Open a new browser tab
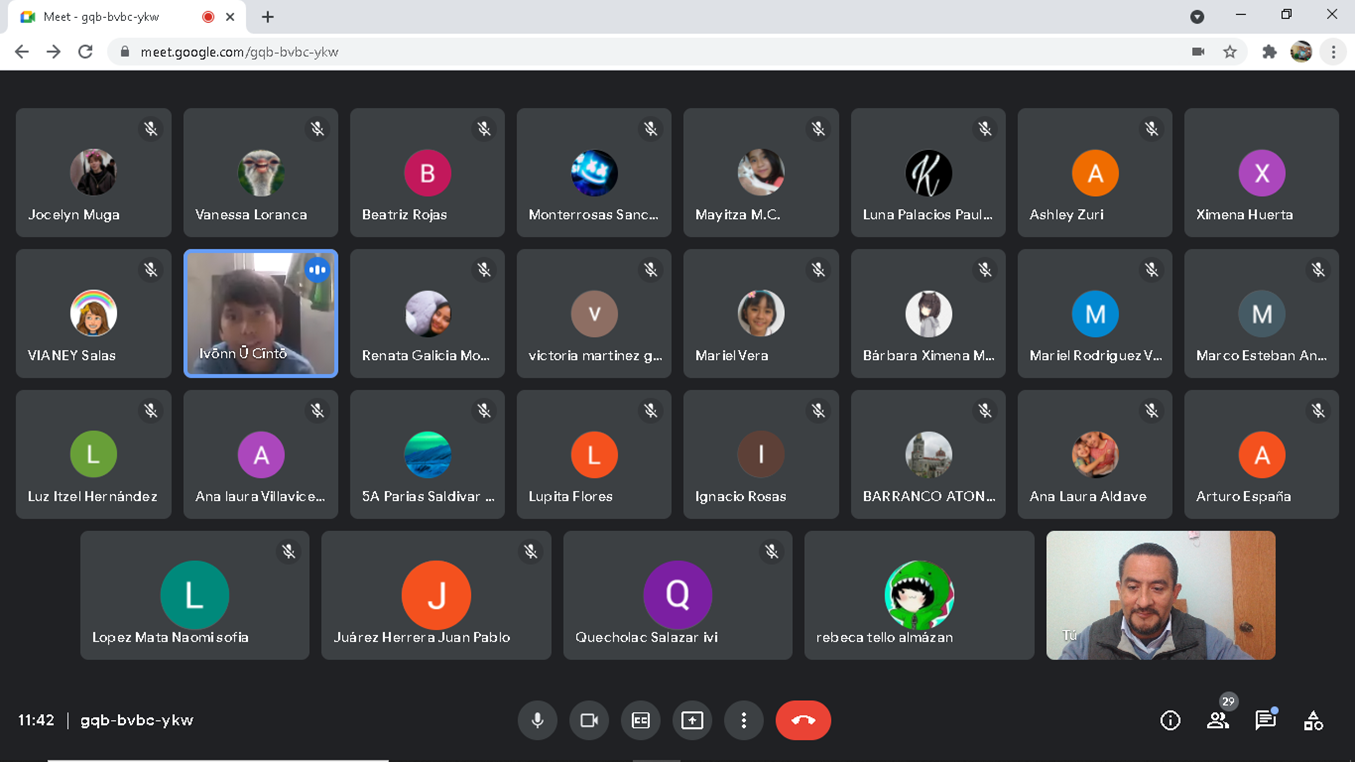This screenshot has width=1355, height=762. click(x=268, y=17)
